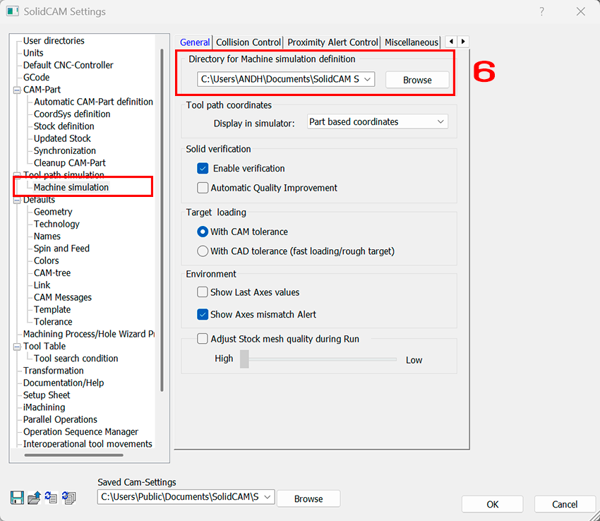The height and width of the screenshot is (521, 600).
Task: Check Automatic Quality Improvement
Action: coord(202,188)
